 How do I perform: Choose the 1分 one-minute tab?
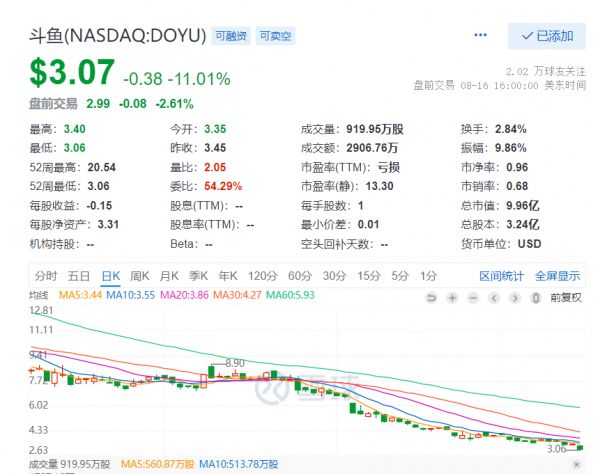(x=429, y=275)
